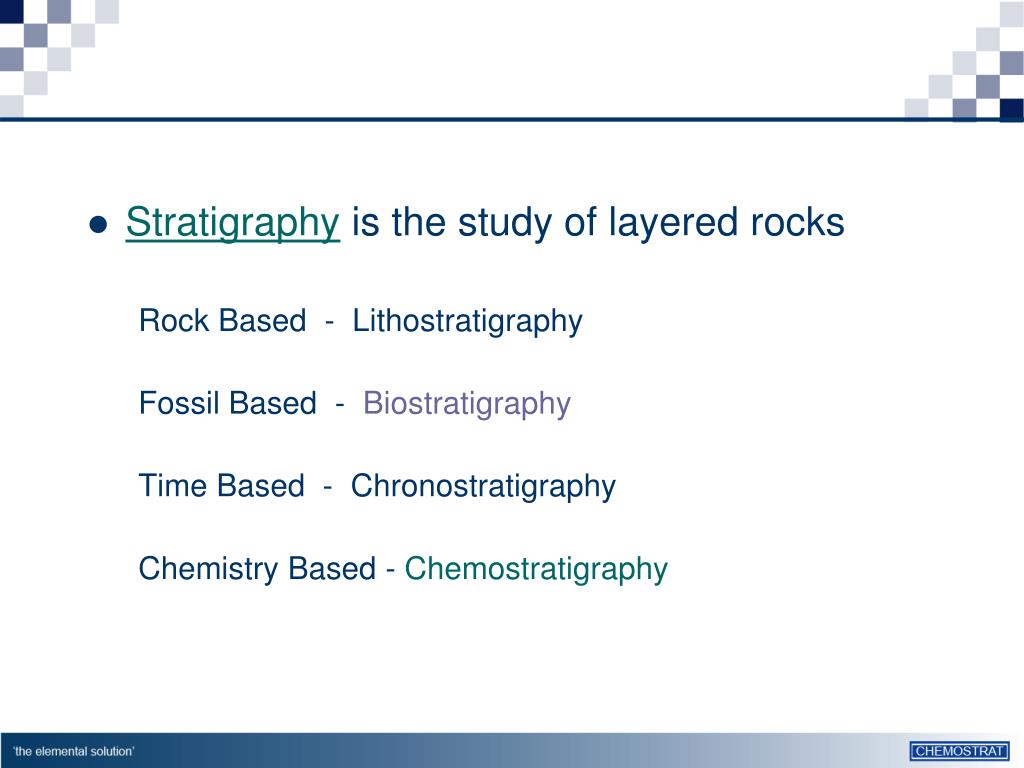This screenshot has height=768, width=1024.
Task: Click 'is the study of layered rocks'
Action: [598, 222]
